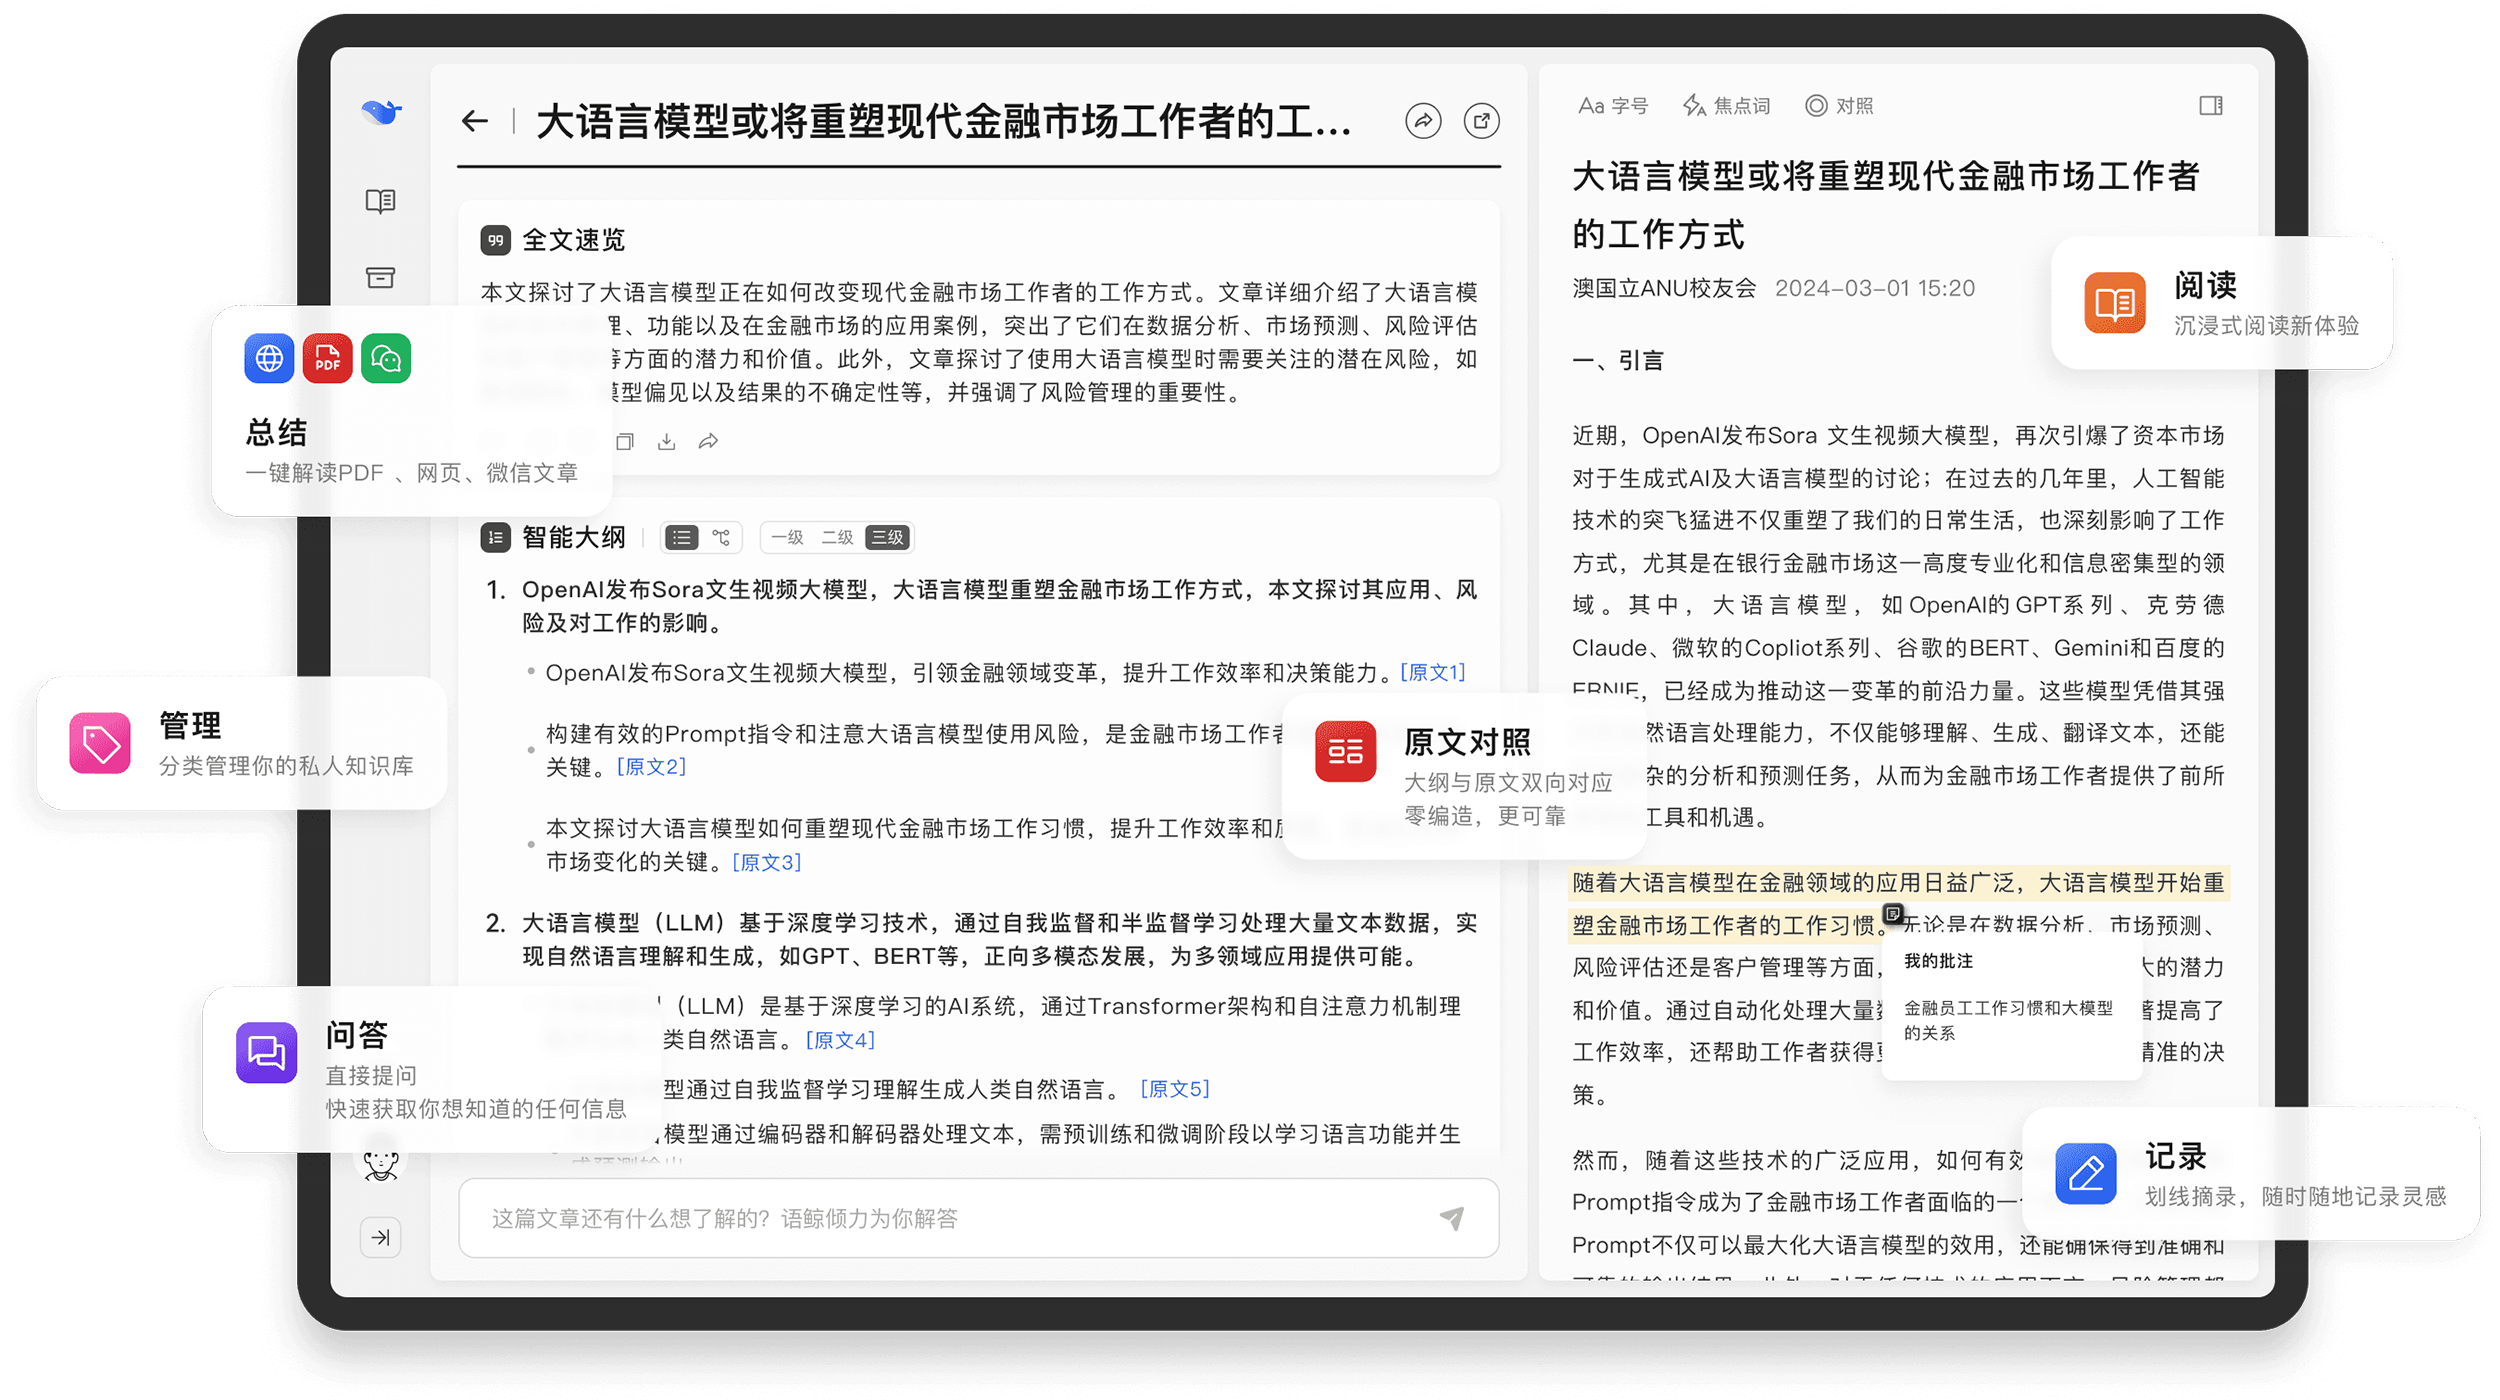
Task: Open the 原文1 source reference link
Action: click(1432, 672)
